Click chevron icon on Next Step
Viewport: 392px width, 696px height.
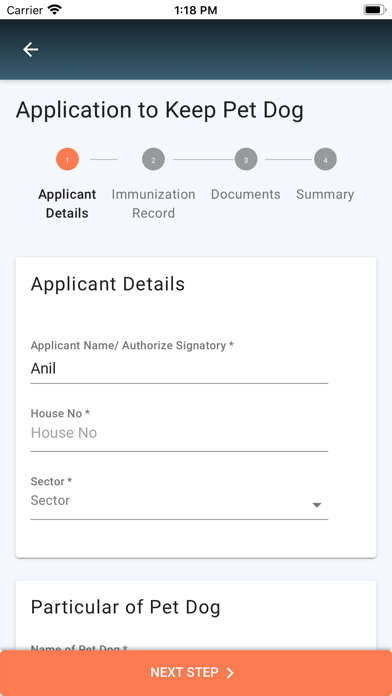[230, 673]
